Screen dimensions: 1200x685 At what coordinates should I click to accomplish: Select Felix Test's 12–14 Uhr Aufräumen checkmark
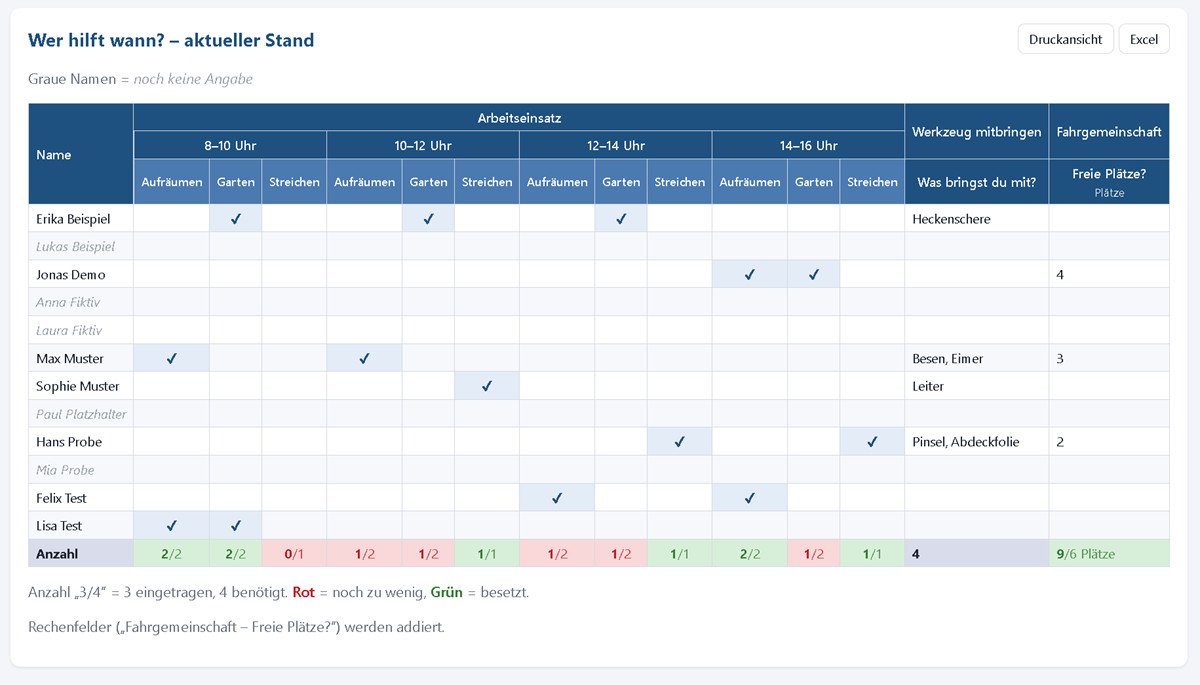(x=557, y=498)
